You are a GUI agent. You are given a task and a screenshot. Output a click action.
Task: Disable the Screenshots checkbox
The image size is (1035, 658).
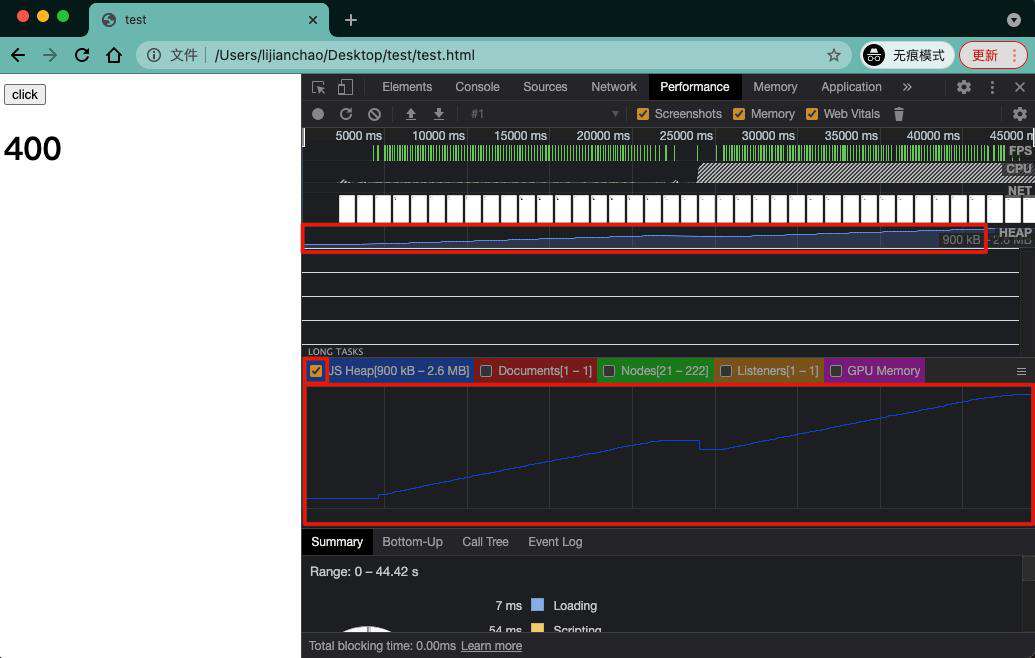(x=642, y=114)
